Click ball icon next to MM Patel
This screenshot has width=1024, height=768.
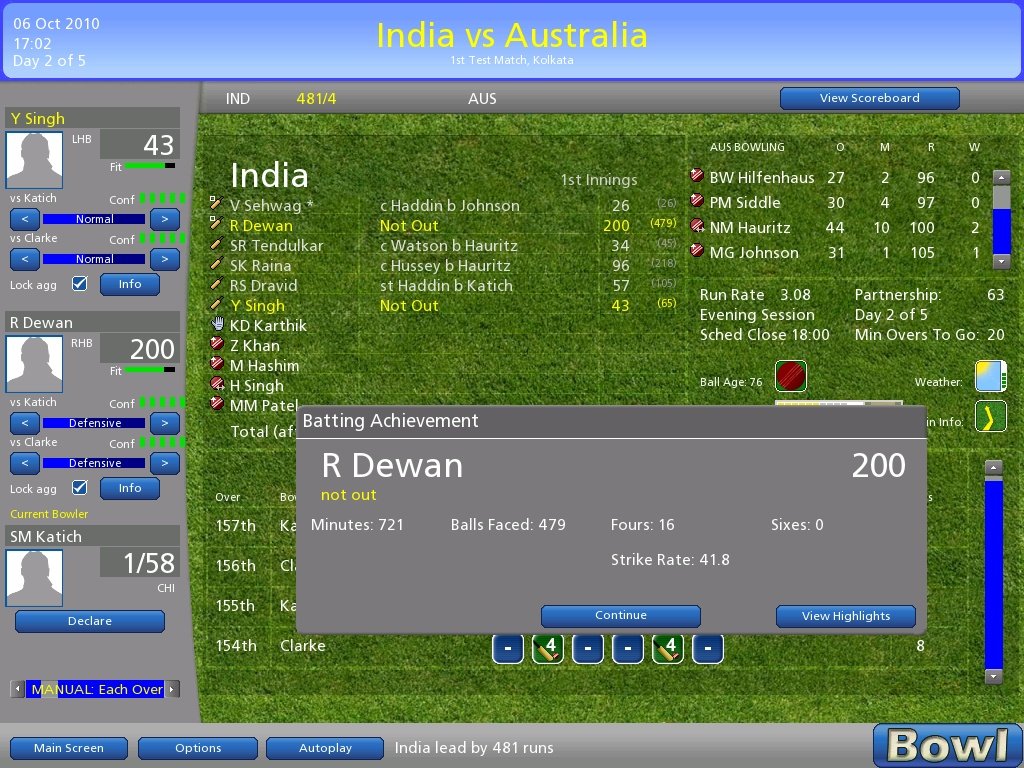(x=217, y=404)
